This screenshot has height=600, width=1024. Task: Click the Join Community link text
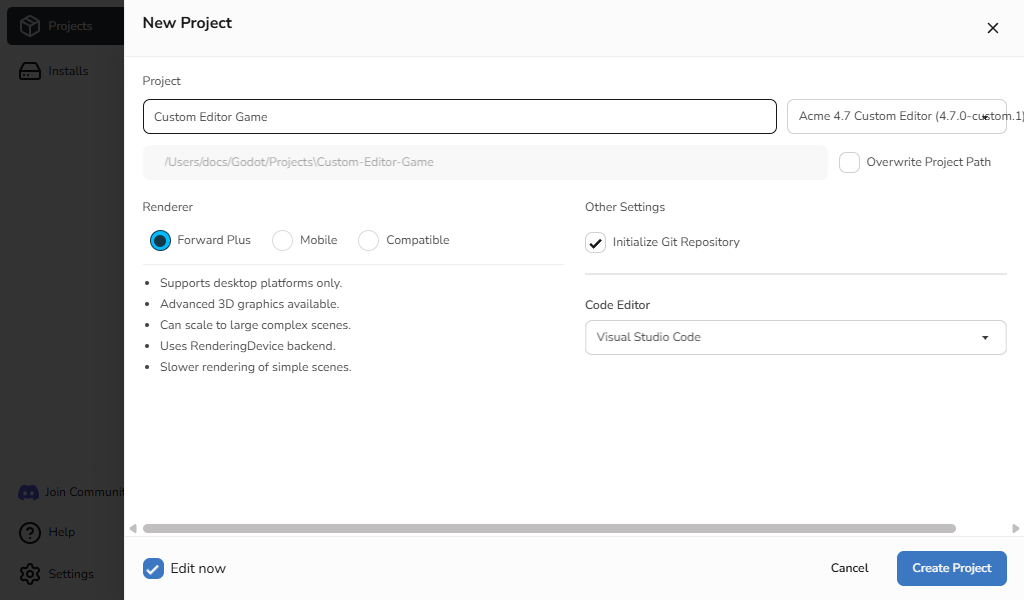click(84, 492)
